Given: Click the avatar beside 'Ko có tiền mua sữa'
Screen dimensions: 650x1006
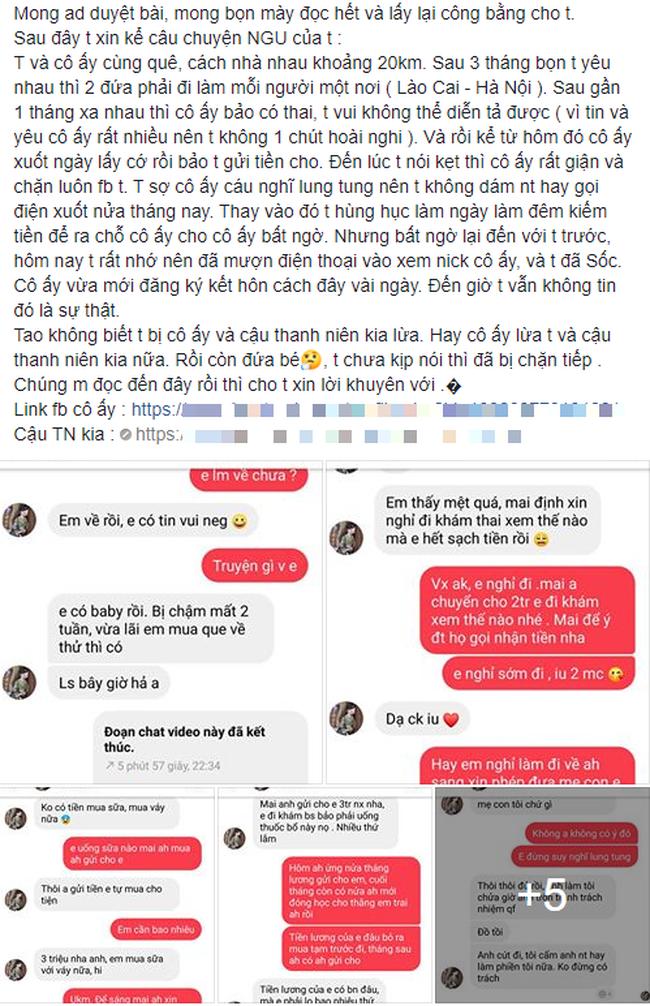Looking at the screenshot, I should pos(16,818).
